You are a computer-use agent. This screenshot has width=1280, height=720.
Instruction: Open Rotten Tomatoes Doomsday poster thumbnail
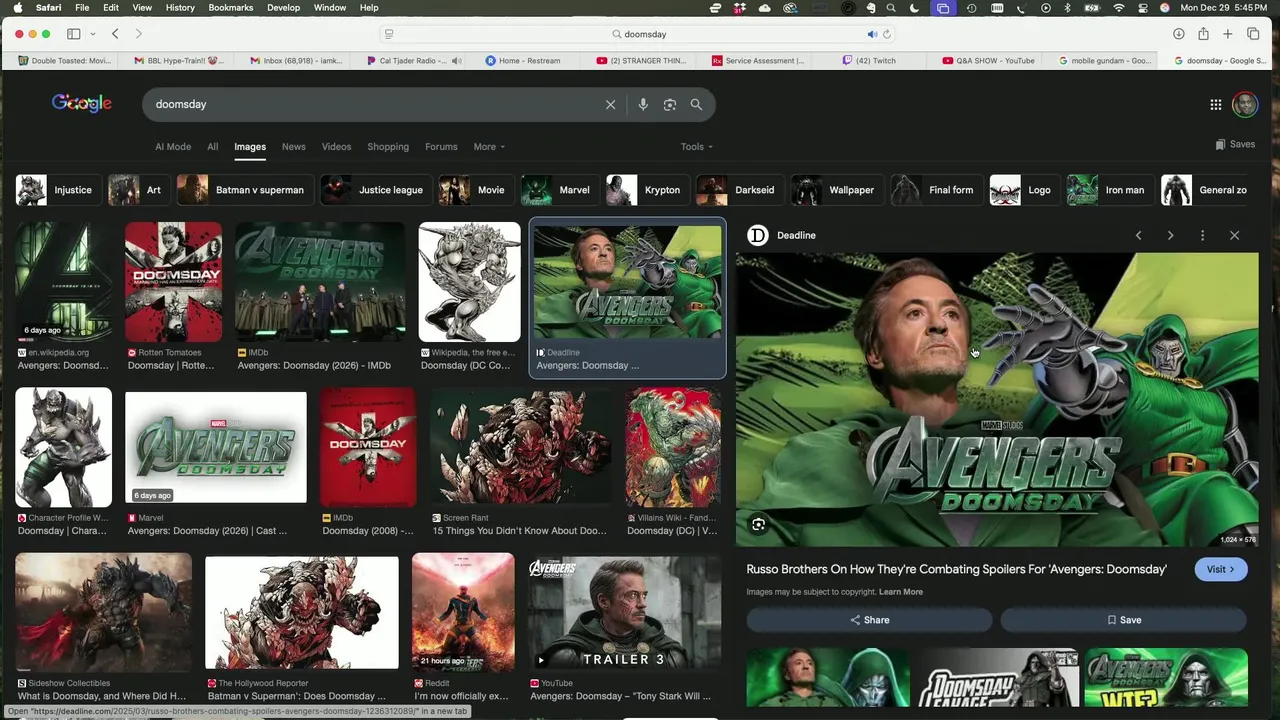[173, 282]
